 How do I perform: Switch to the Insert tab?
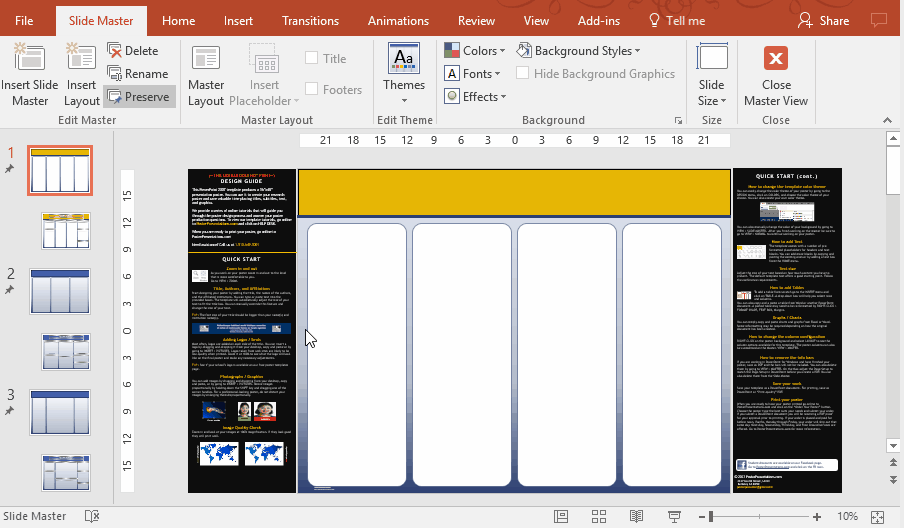pos(238,21)
